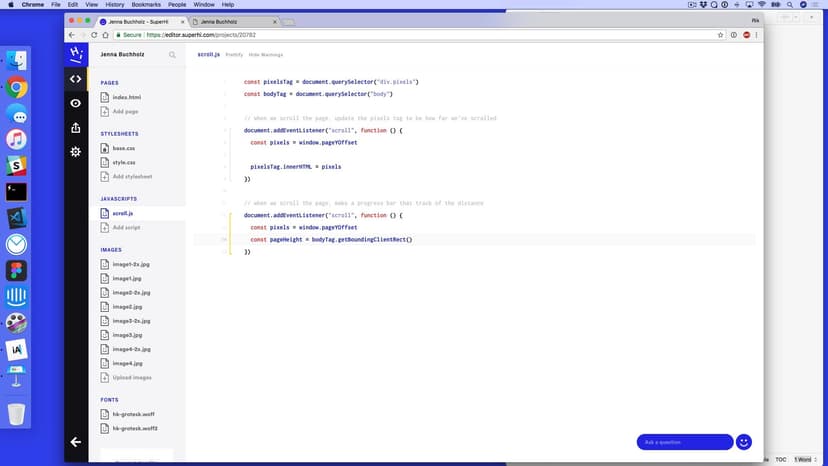
Task: Click the Prettify button
Action: [x=234, y=54]
